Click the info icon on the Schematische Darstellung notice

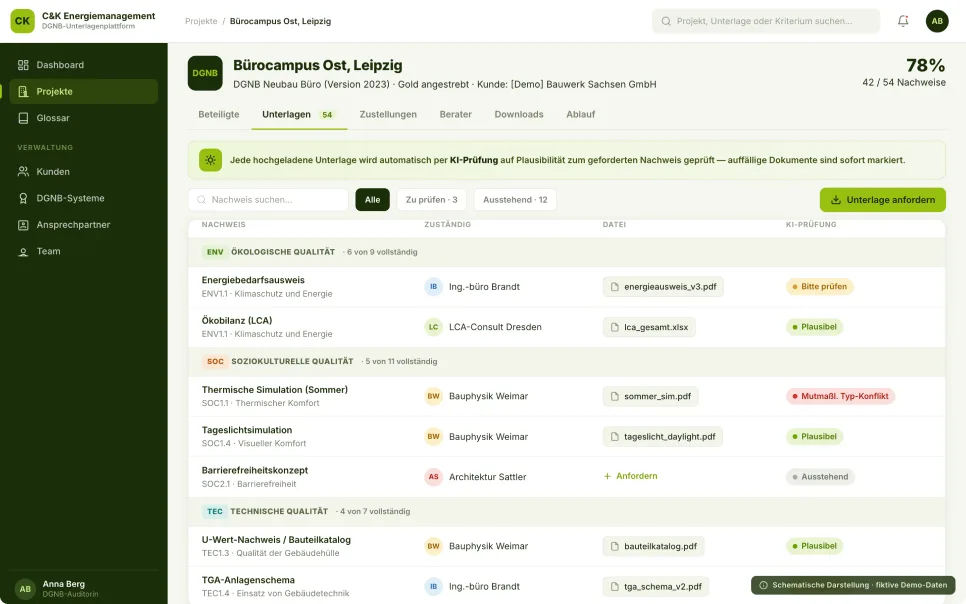(x=763, y=585)
